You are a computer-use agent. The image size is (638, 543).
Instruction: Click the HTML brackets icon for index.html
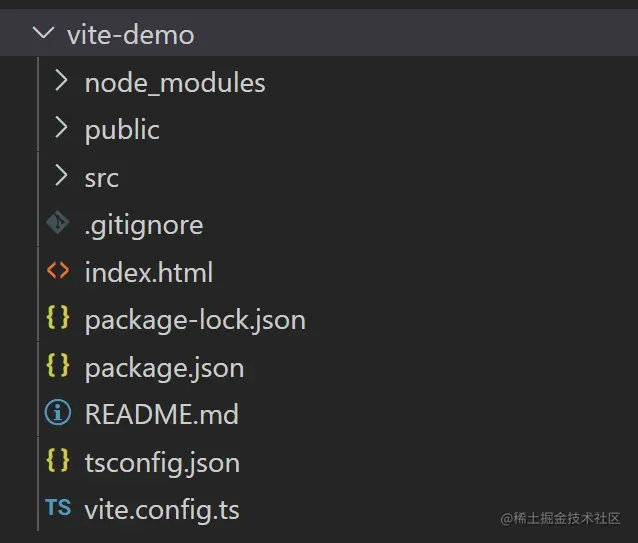(58, 271)
